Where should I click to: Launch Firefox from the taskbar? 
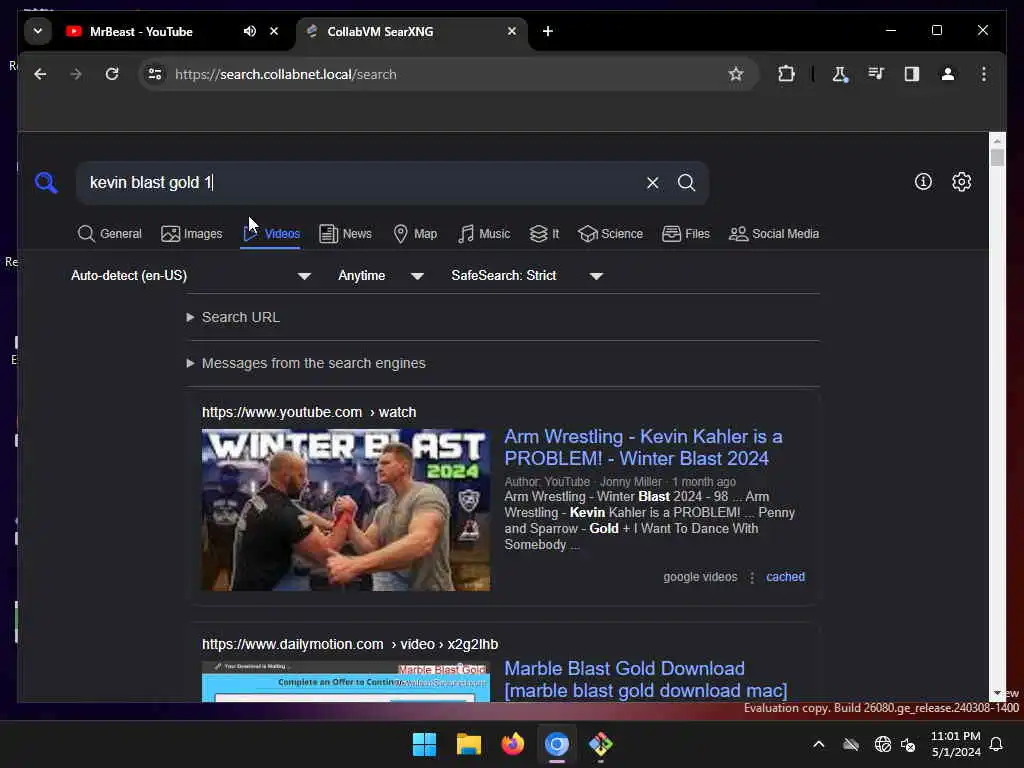tap(513, 744)
